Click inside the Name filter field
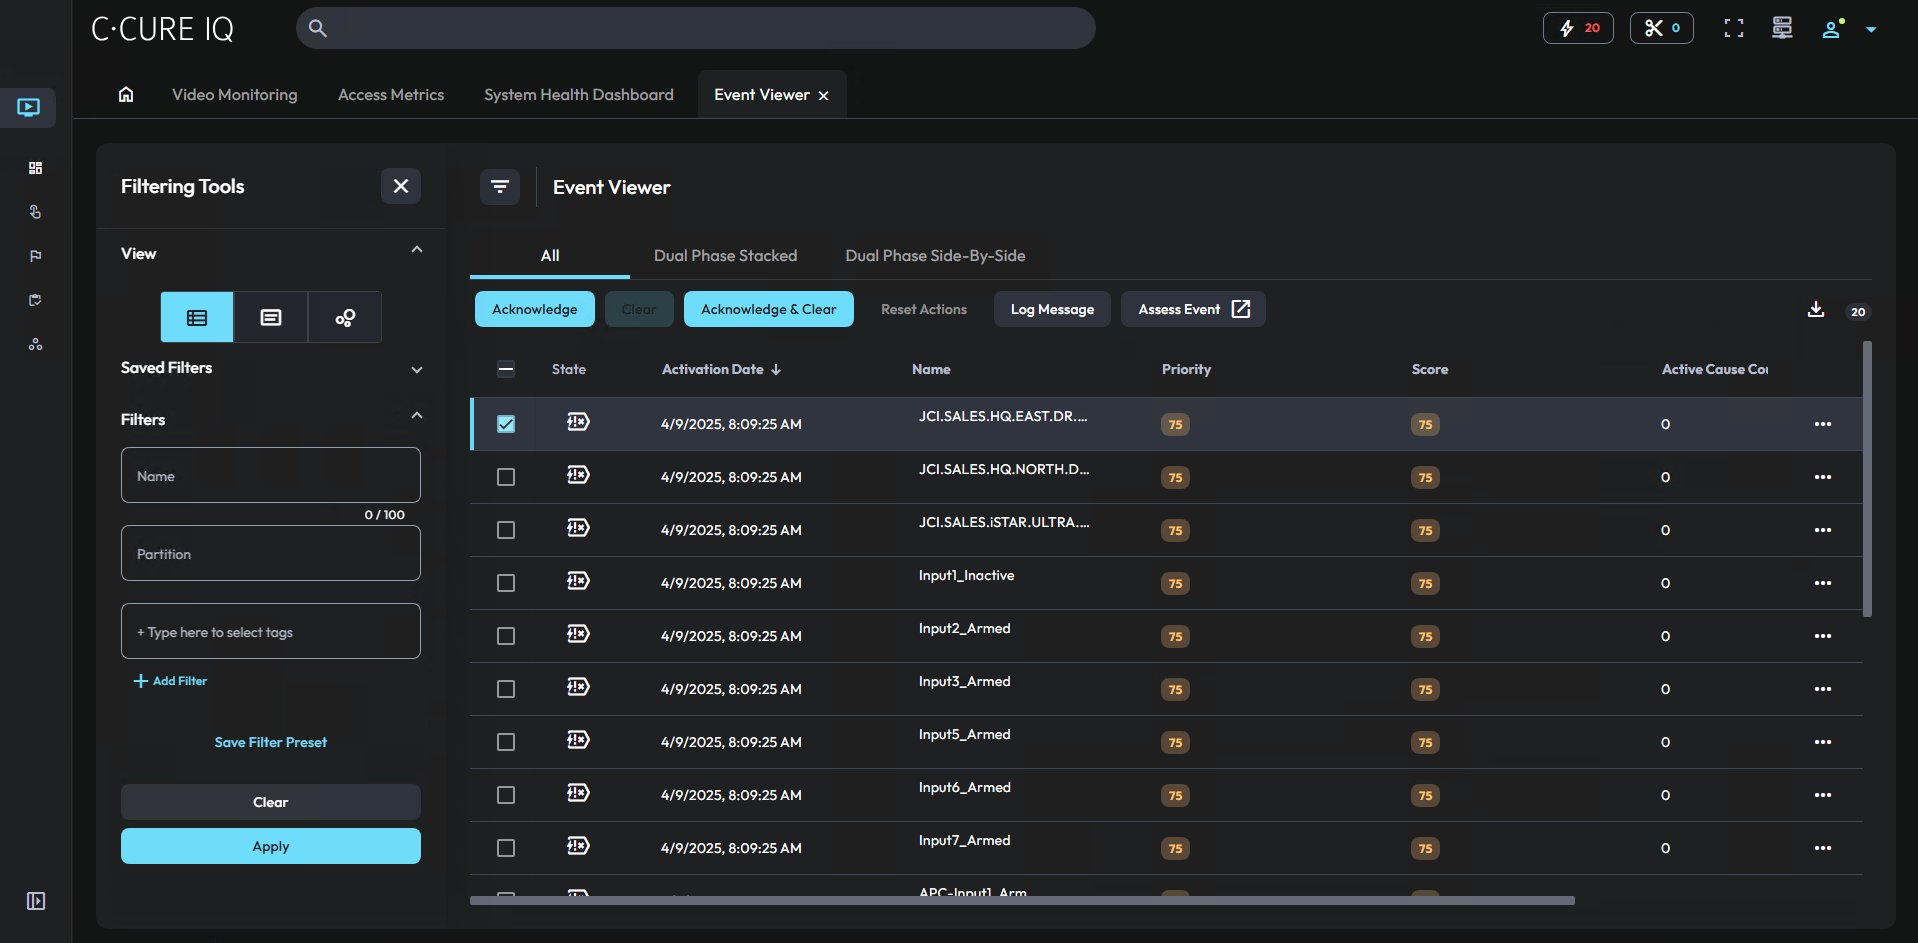The width and height of the screenshot is (1918, 943). click(270, 475)
